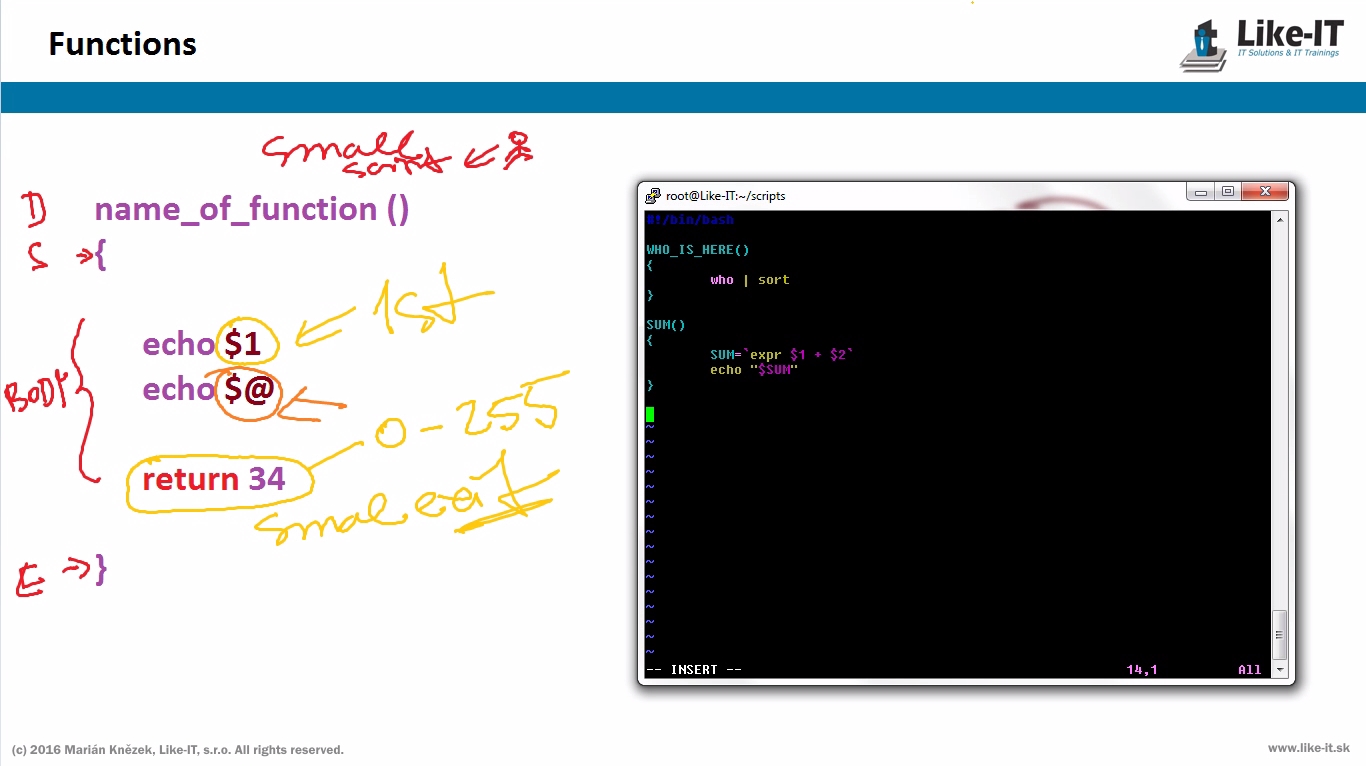Click the #!/bin/bash shebang line

[x=690, y=220]
